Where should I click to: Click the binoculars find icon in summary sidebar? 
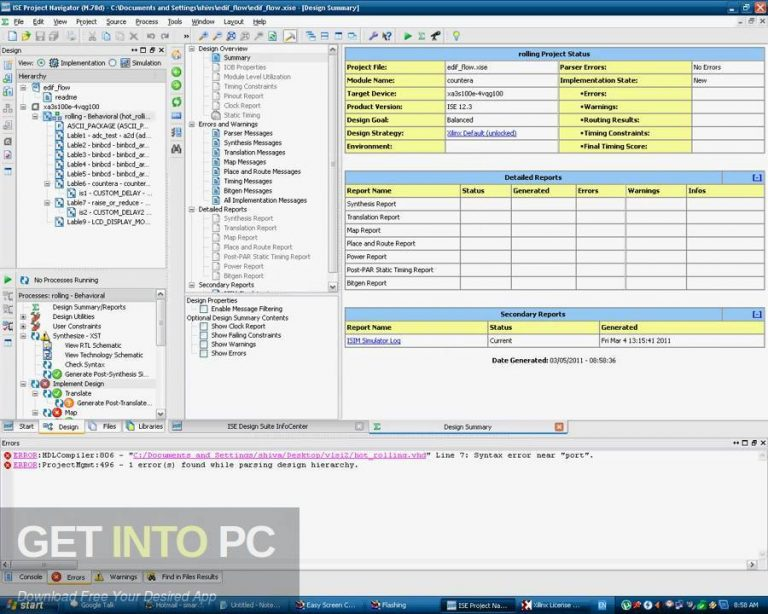click(176, 149)
